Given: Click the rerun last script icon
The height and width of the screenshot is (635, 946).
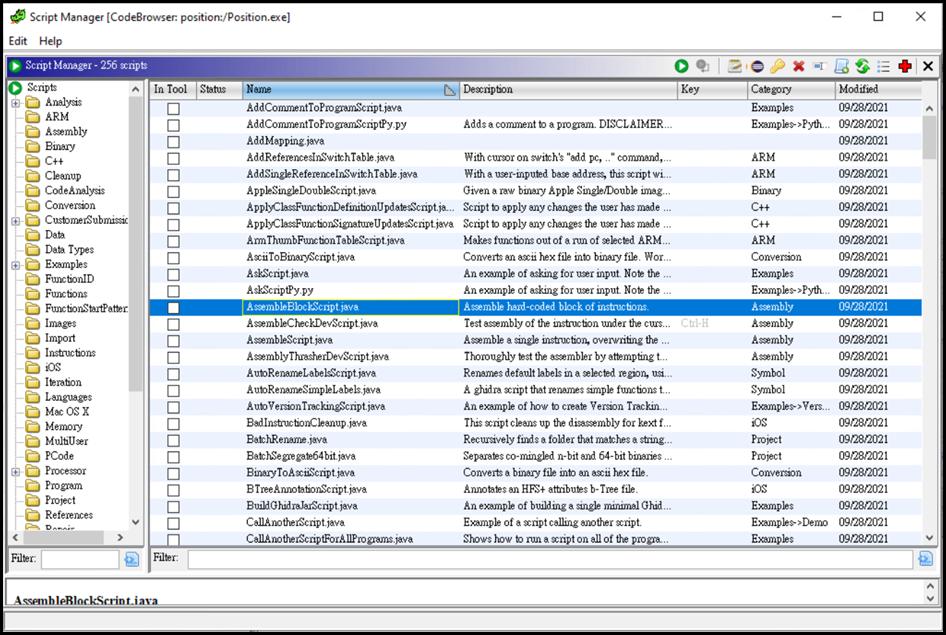Looking at the screenshot, I should pos(702,66).
